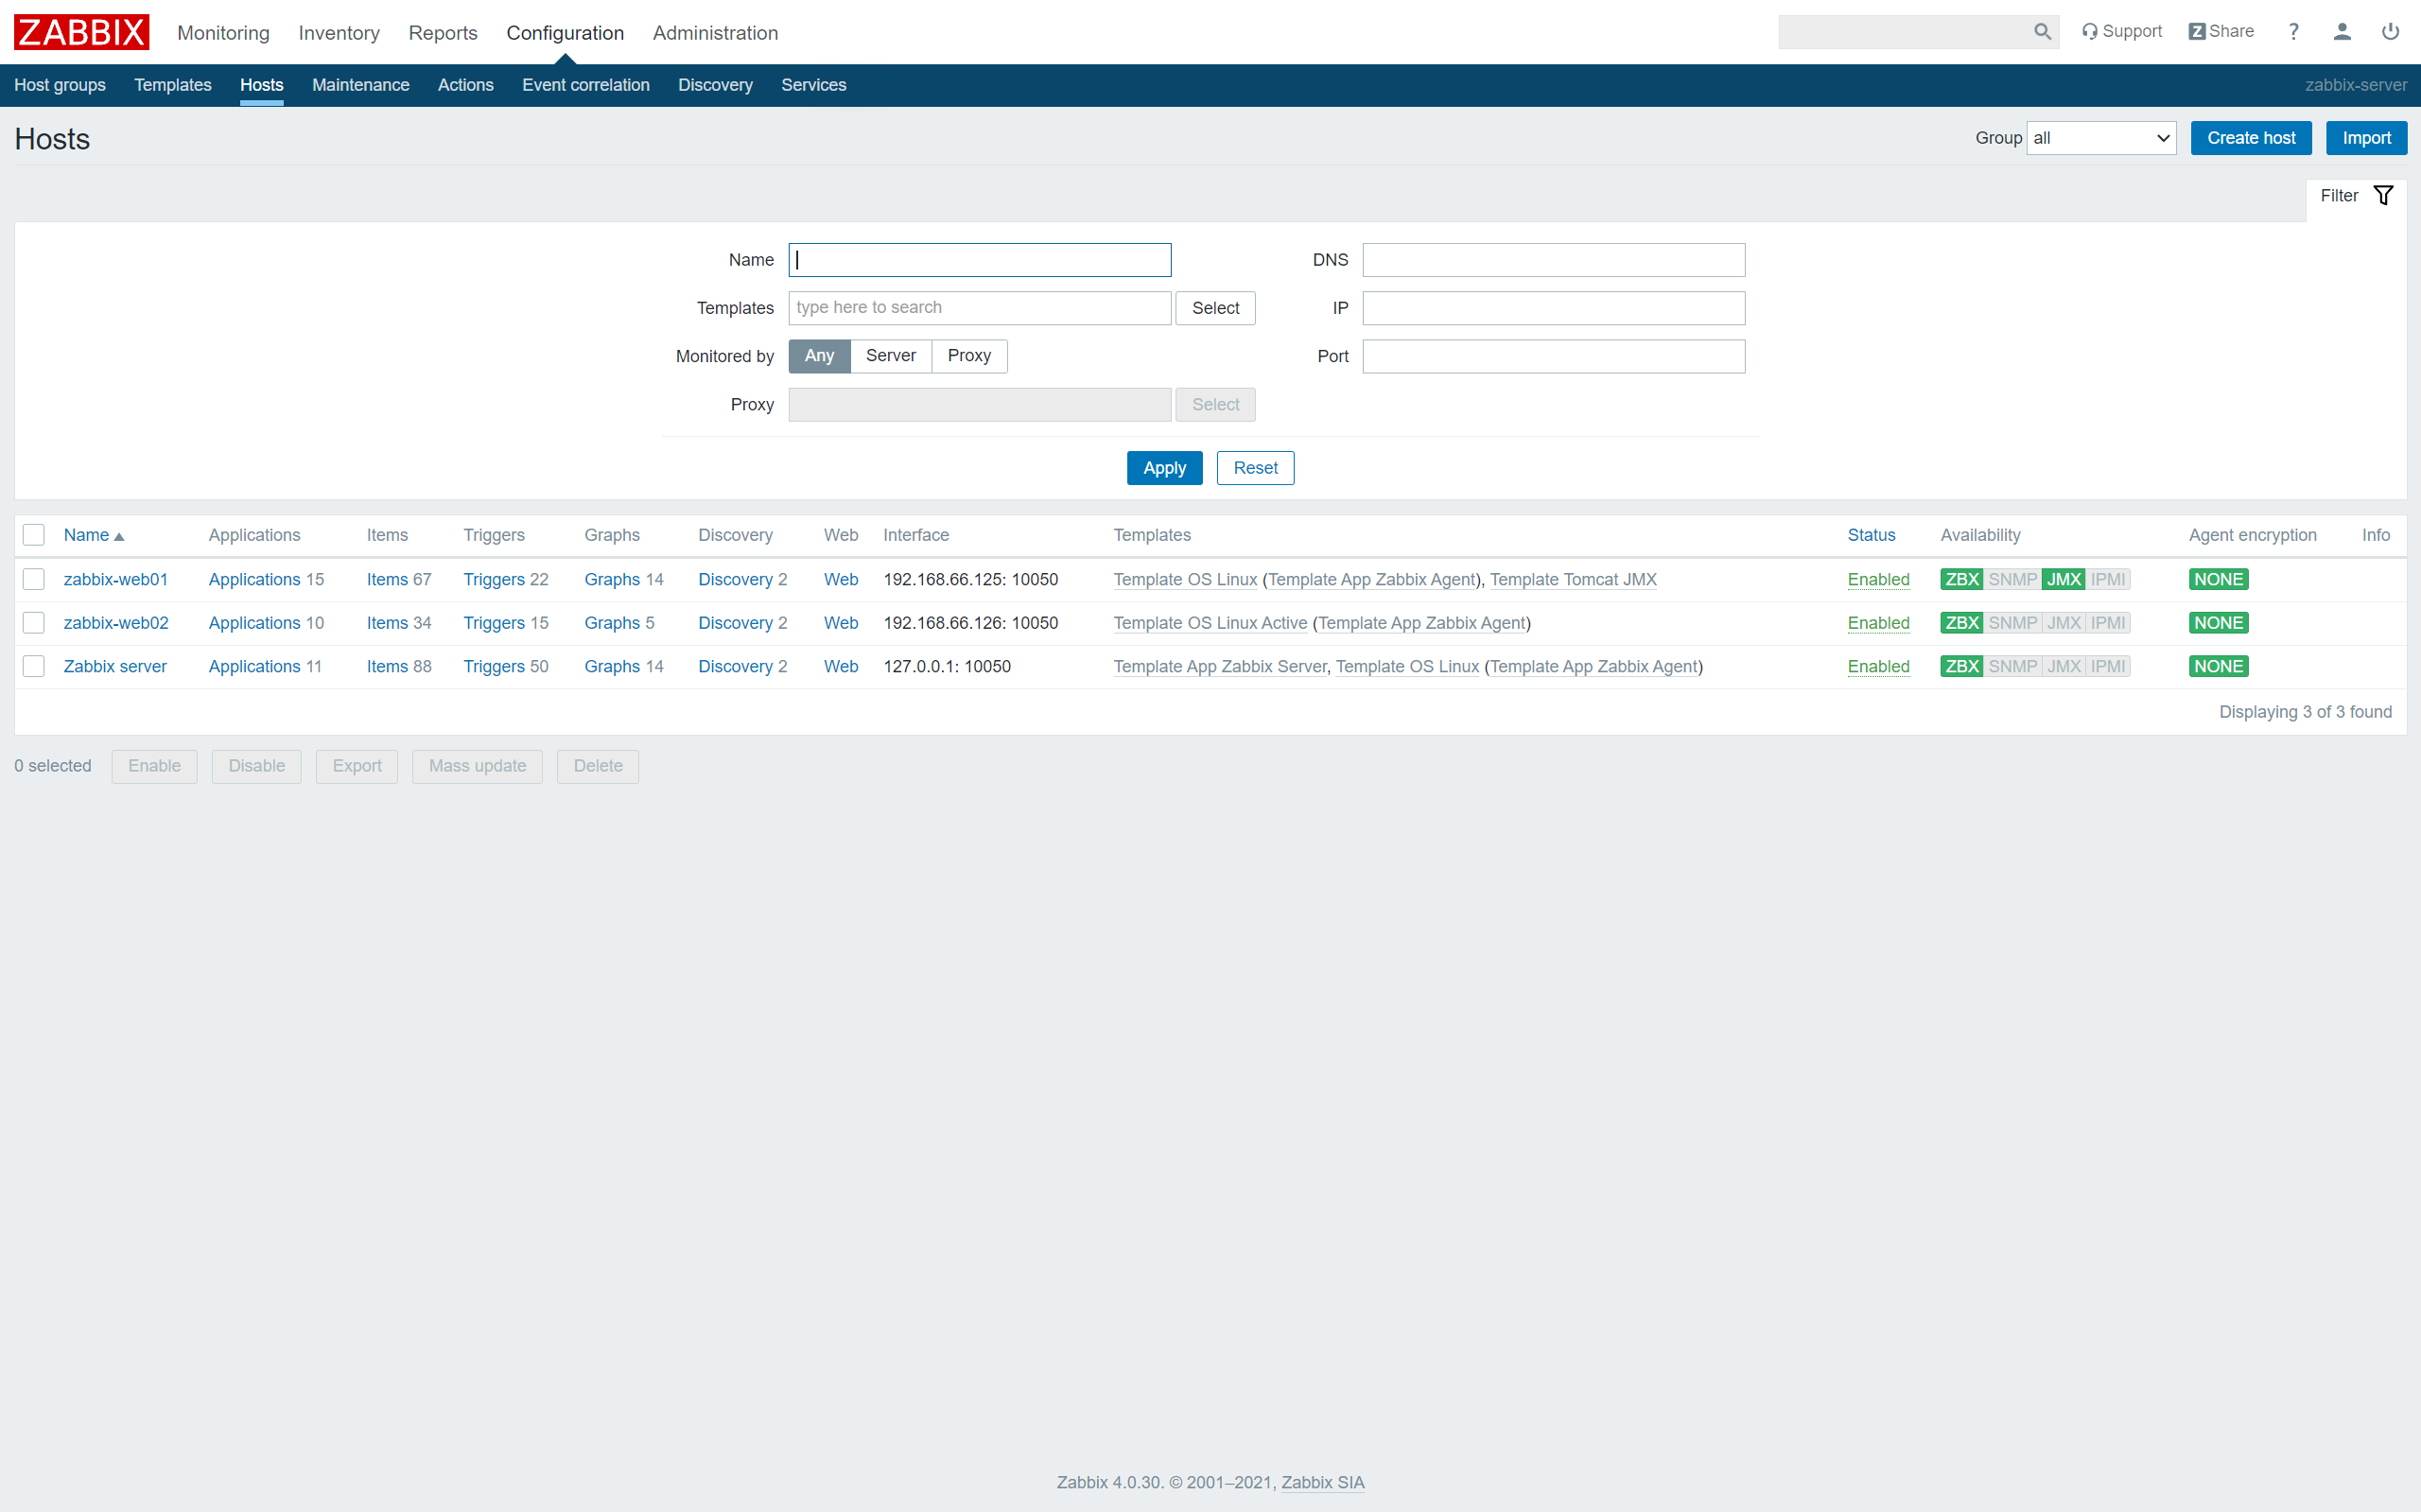Focus the filter Name input
The image size is (2421, 1512).
(979, 260)
